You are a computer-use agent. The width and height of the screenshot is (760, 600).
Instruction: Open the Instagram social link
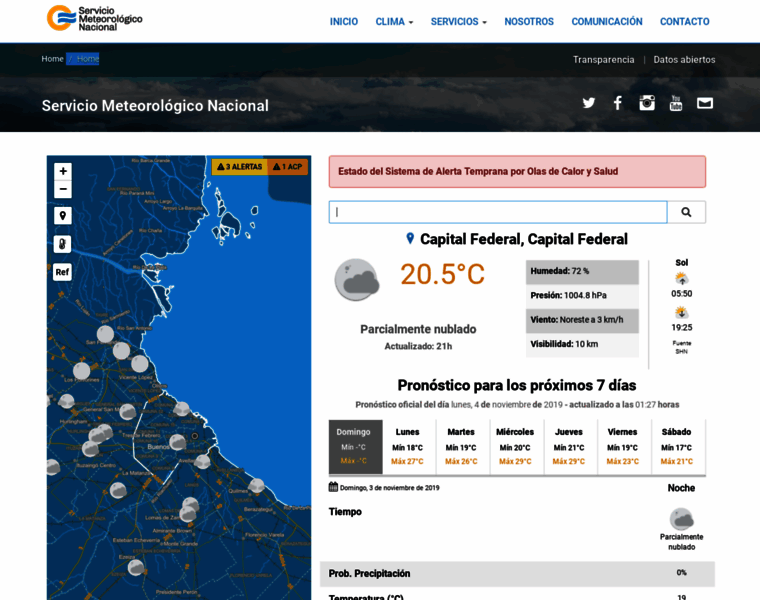[647, 103]
